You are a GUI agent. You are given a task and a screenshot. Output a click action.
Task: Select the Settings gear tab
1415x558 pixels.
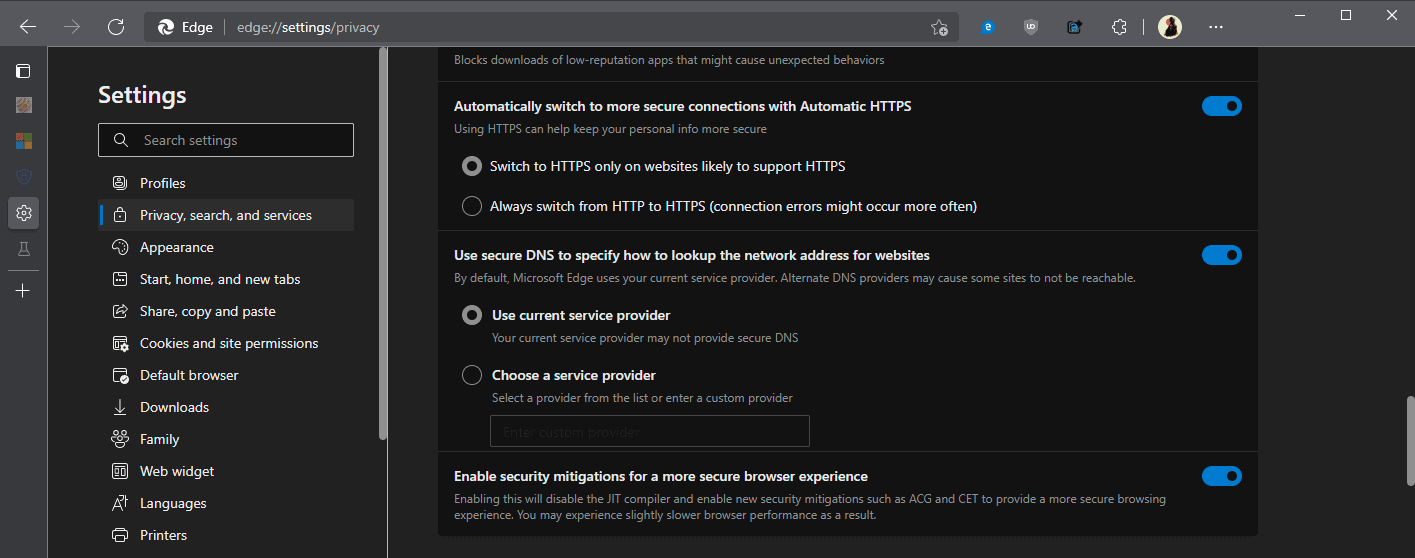tap(24, 212)
